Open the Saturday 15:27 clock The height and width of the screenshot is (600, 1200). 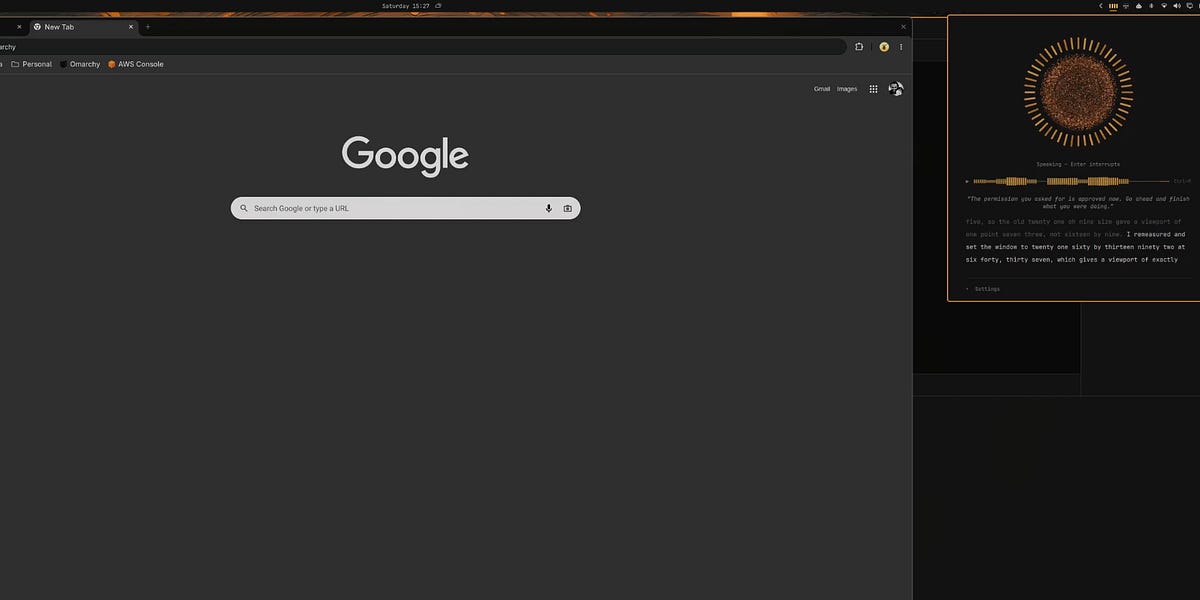406,6
